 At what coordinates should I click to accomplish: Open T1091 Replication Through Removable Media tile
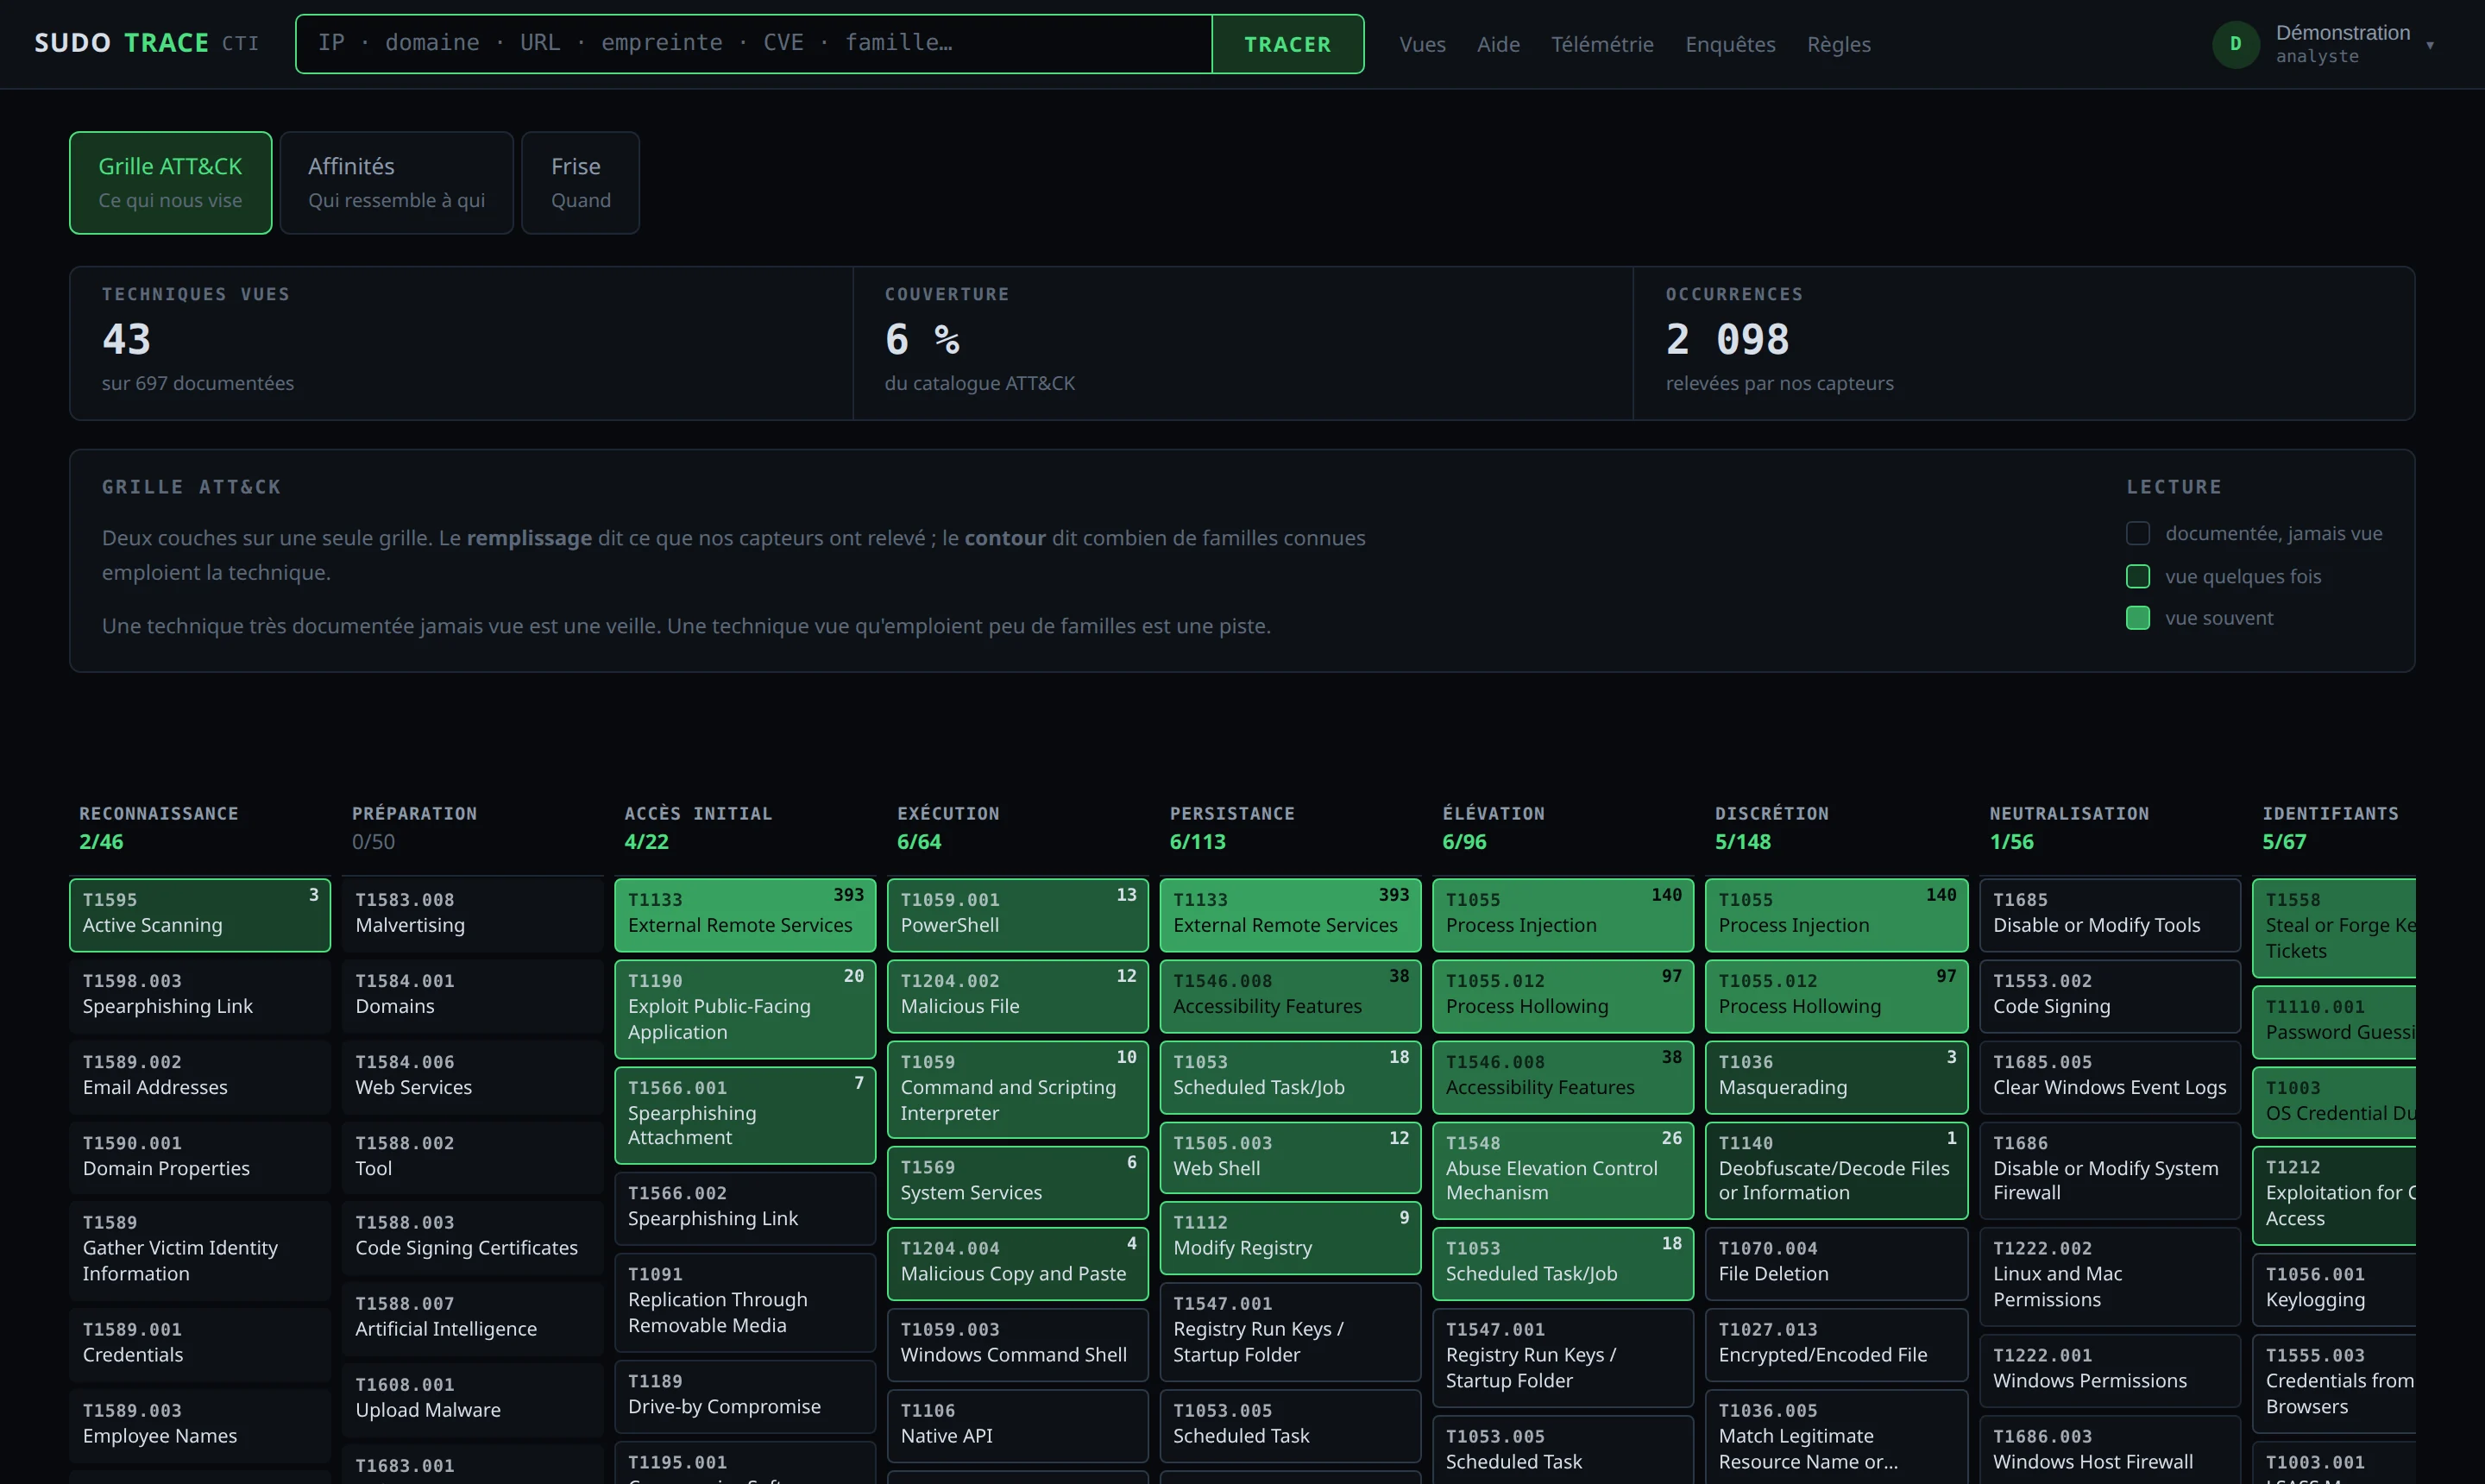pos(745,1301)
